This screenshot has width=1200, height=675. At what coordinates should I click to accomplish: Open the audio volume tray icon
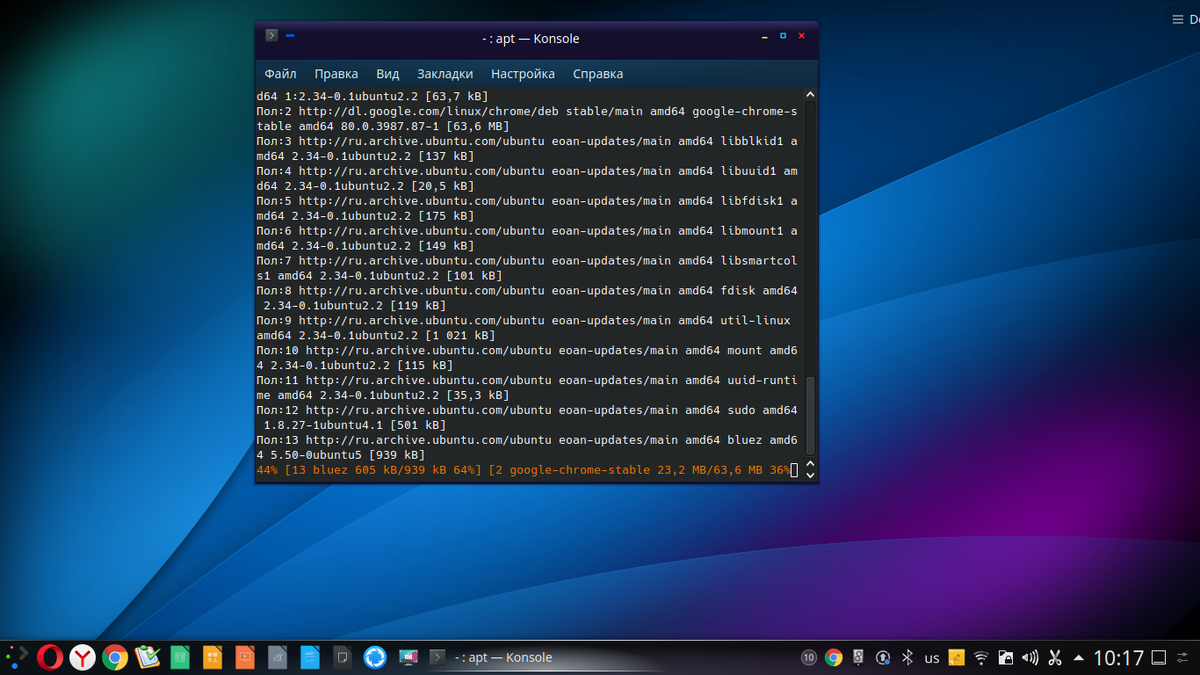click(1030, 658)
